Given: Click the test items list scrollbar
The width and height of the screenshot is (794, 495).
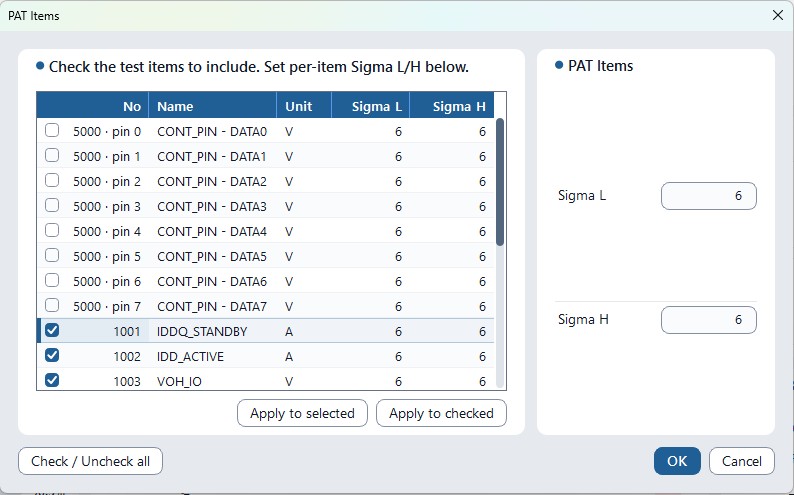Looking at the screenshot, I should (x=500, y=182).
